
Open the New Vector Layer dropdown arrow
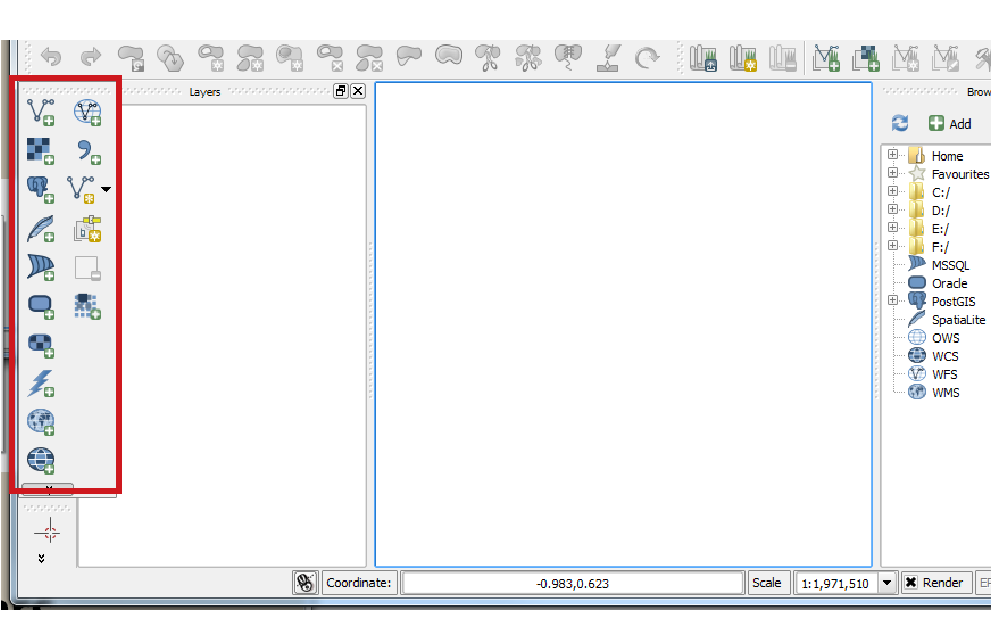[106, 189]
